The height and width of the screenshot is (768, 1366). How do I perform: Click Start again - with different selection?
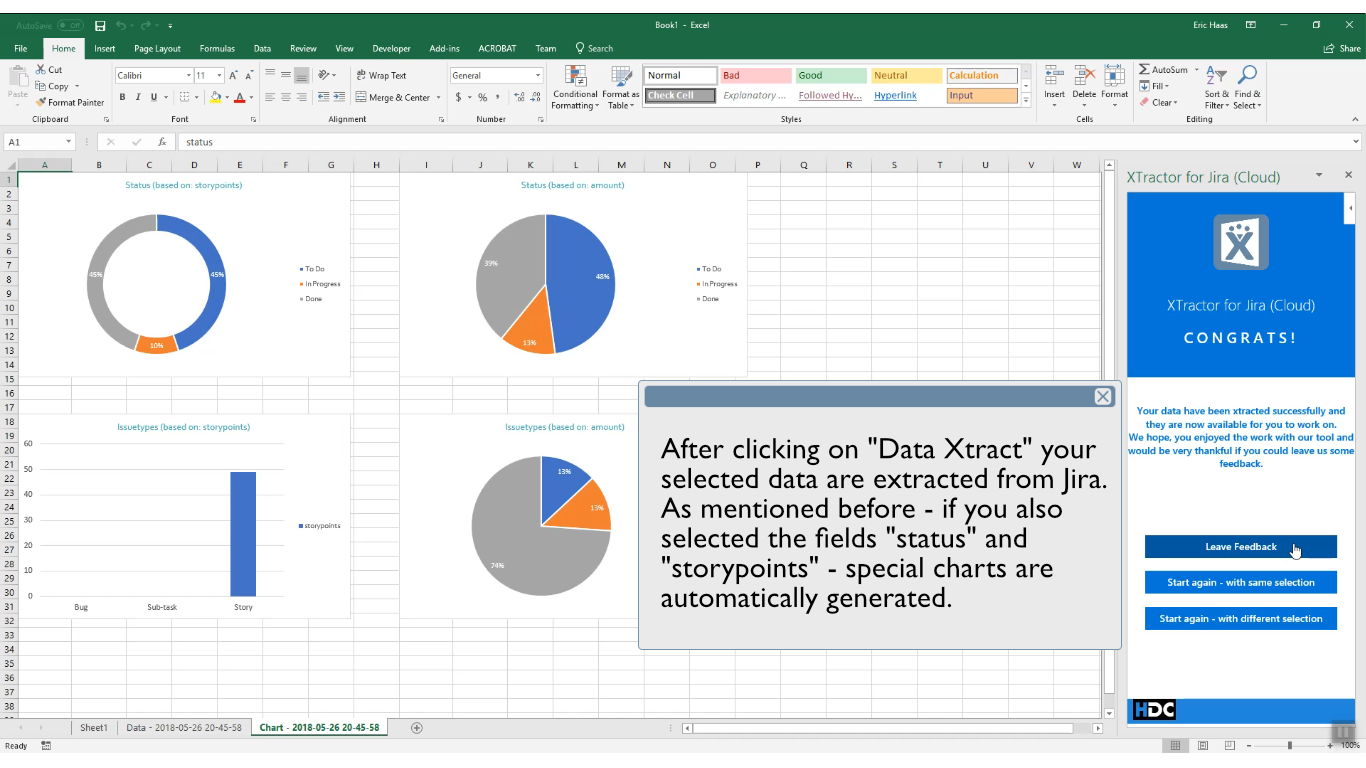(x=1241, y=619)
